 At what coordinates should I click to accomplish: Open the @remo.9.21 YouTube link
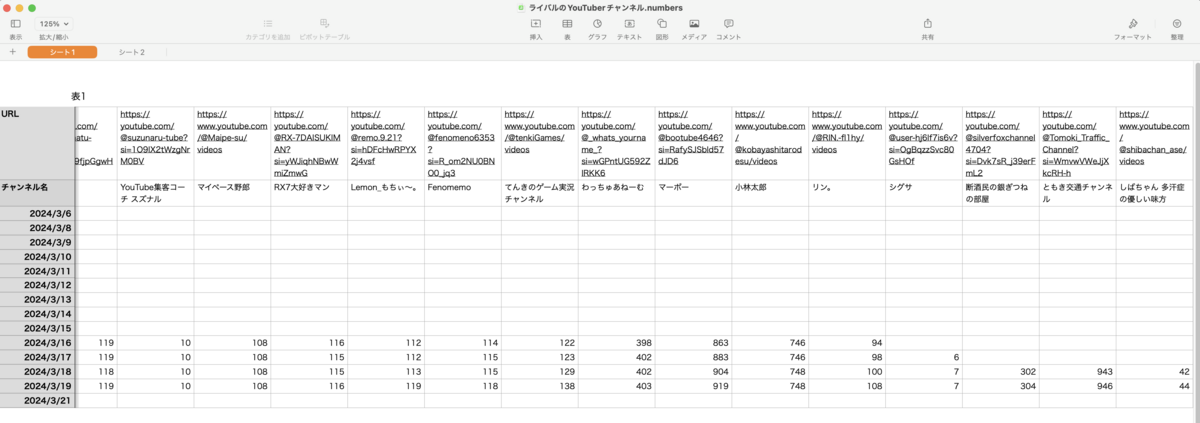click(x=386, y=137)
